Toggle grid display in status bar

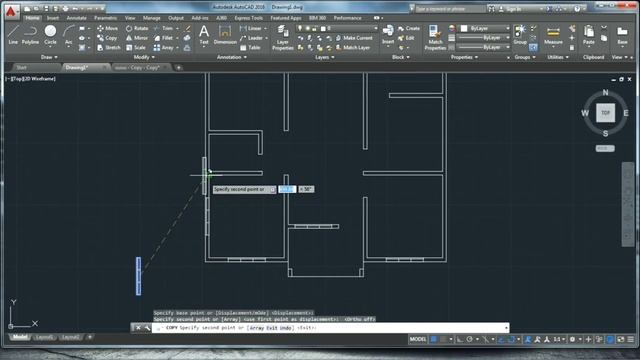pyautogui.click(x=433, y=339)
